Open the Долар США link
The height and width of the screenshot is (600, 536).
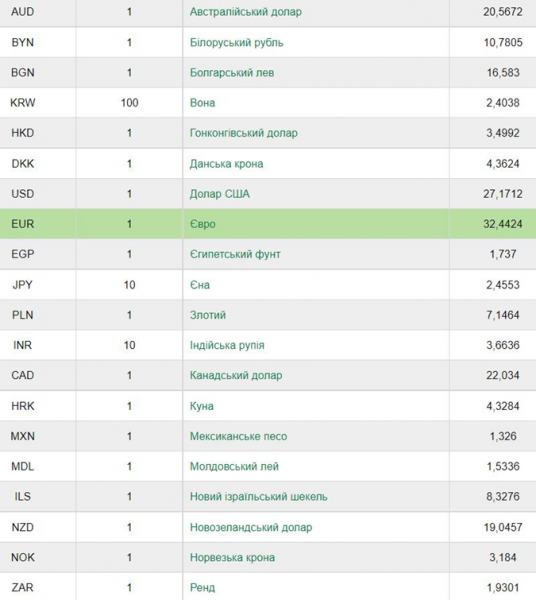pyautogui.click(x=220, y=194)
